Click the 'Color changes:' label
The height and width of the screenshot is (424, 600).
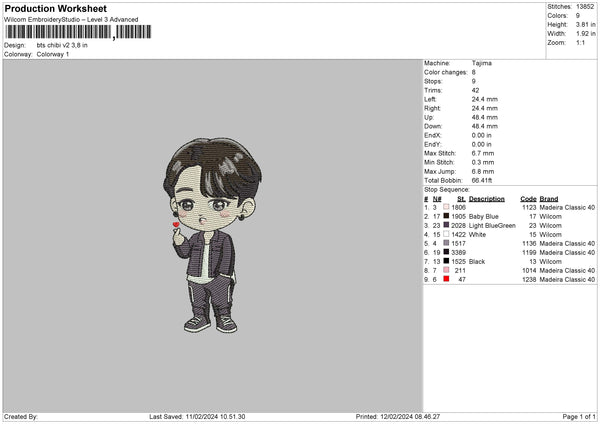coord(446,72)
